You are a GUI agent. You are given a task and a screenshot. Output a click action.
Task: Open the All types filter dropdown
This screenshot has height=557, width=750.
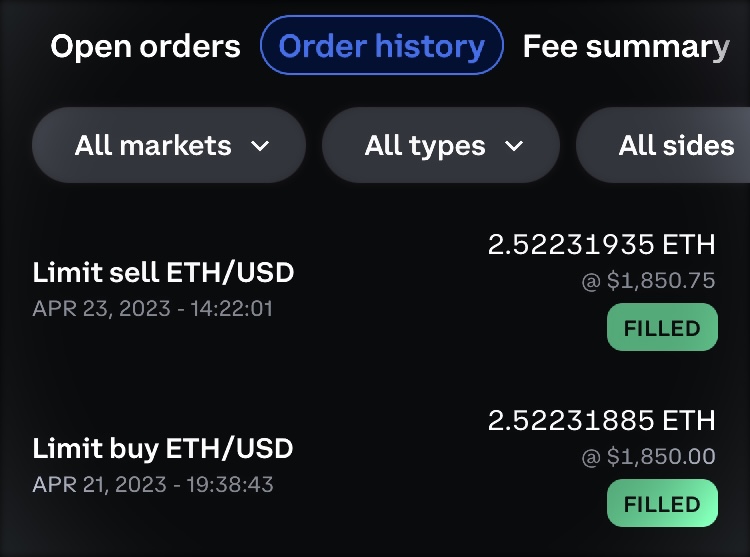coord(441,146)
